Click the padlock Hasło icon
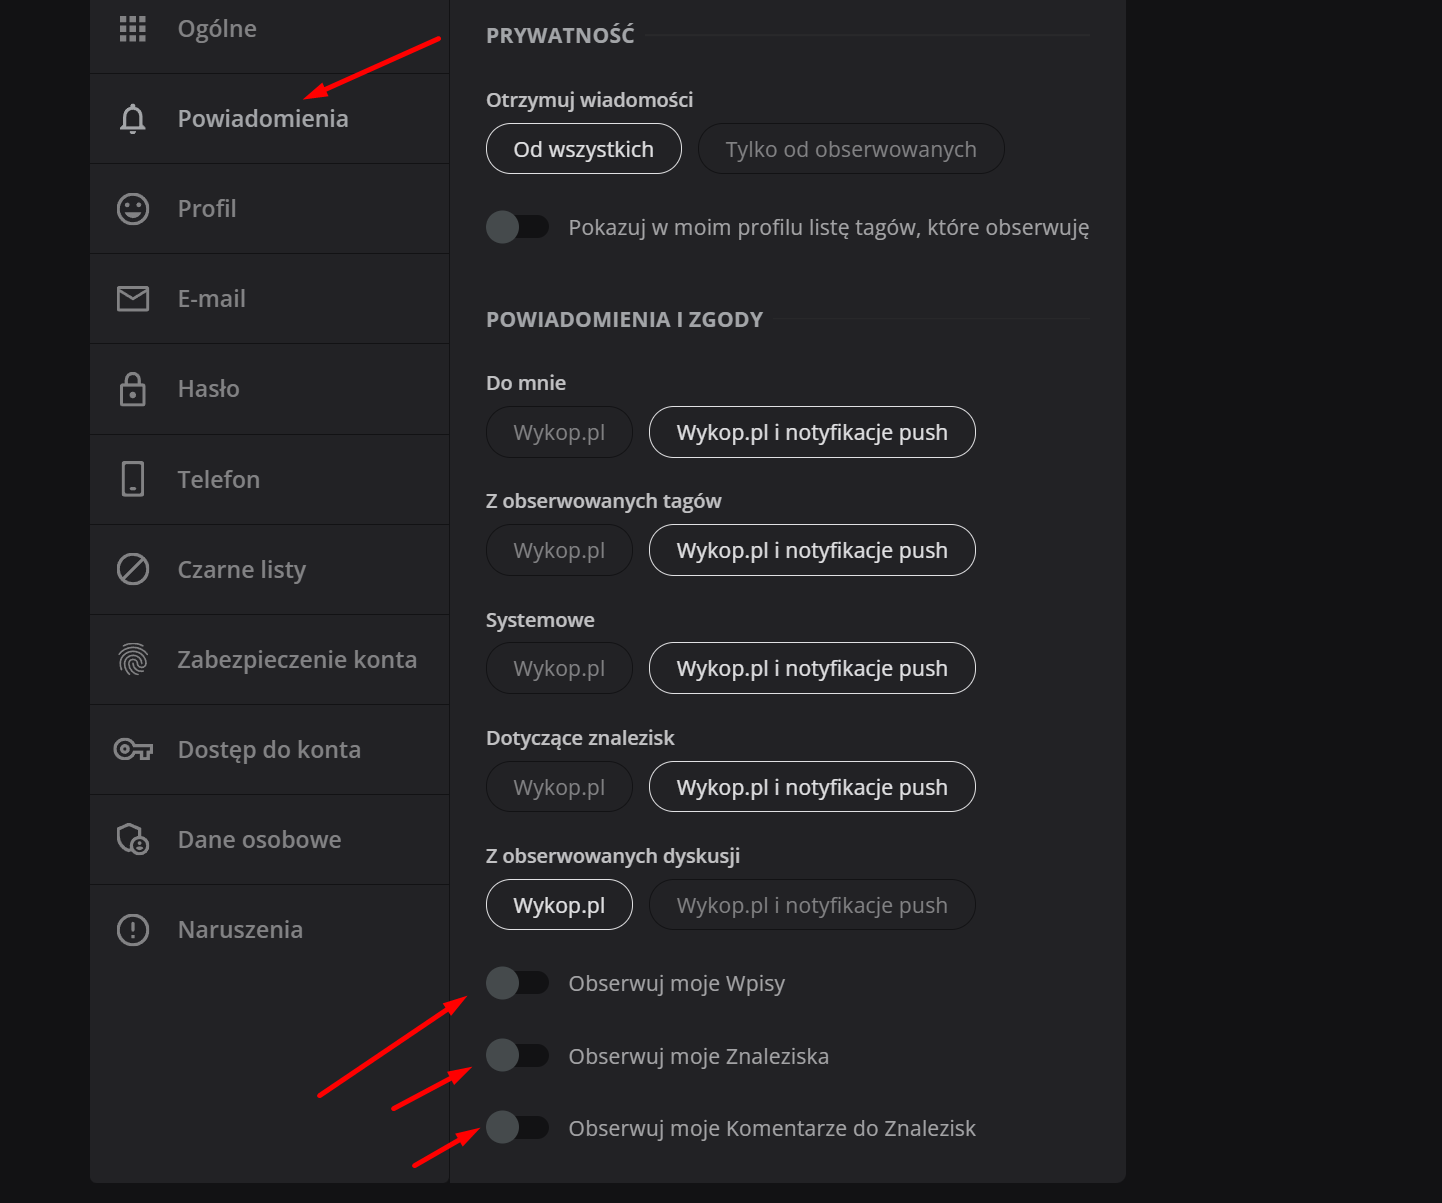The height and width of the screenshot is (1203, 1442). pyautogui.click(x=133, y=389)
